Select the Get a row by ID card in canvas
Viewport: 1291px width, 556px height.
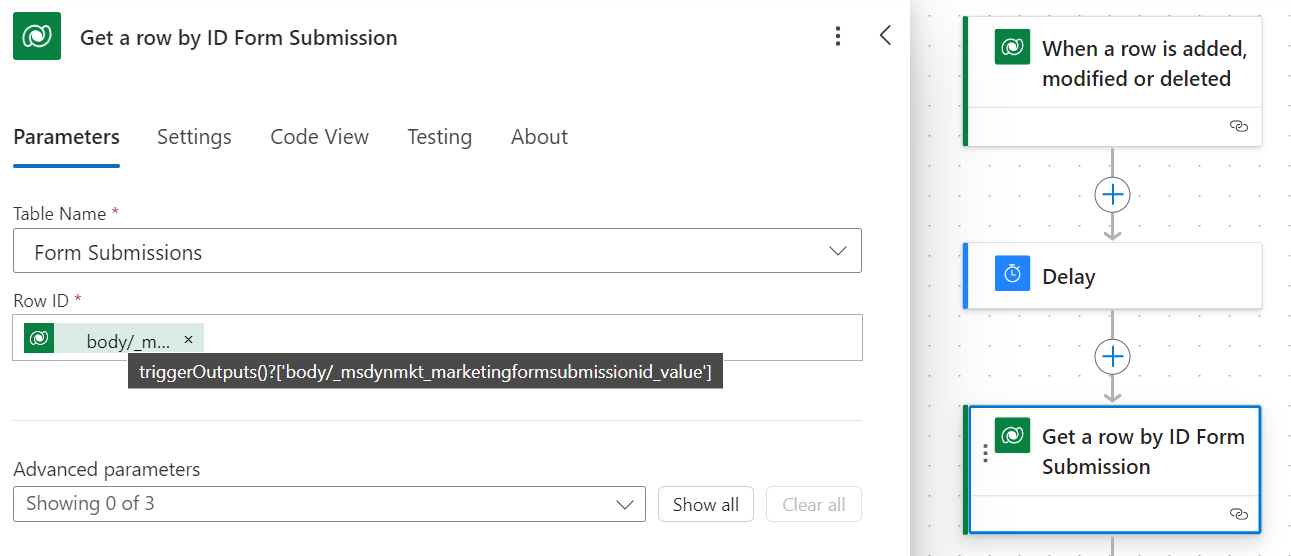[x=1113, y=469]
